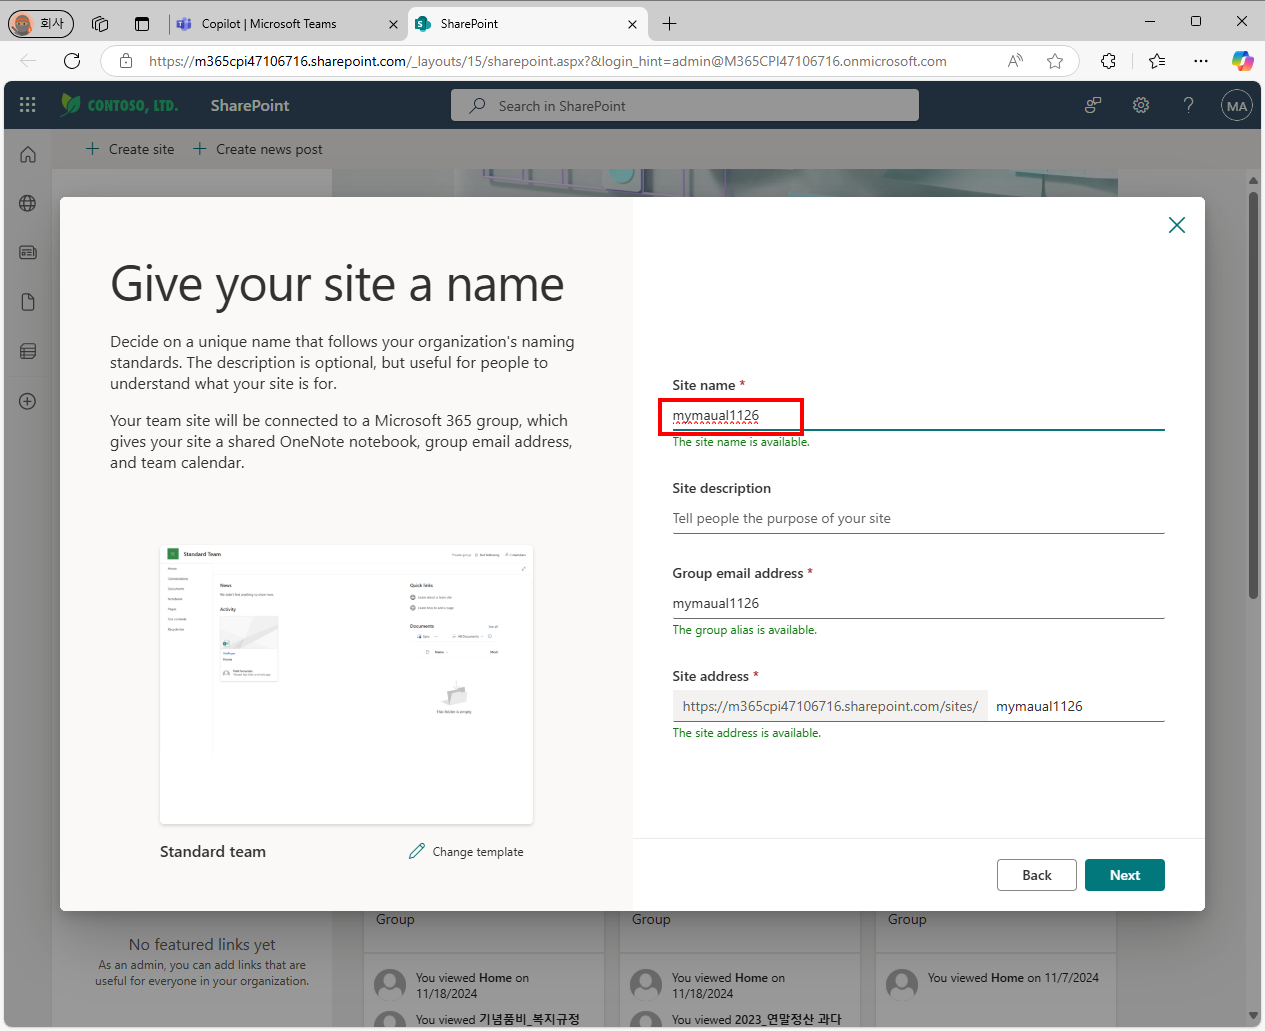Open My lists icon in left rail
The width and height of the screenshot is (1265, 1031).
[28, 351]
